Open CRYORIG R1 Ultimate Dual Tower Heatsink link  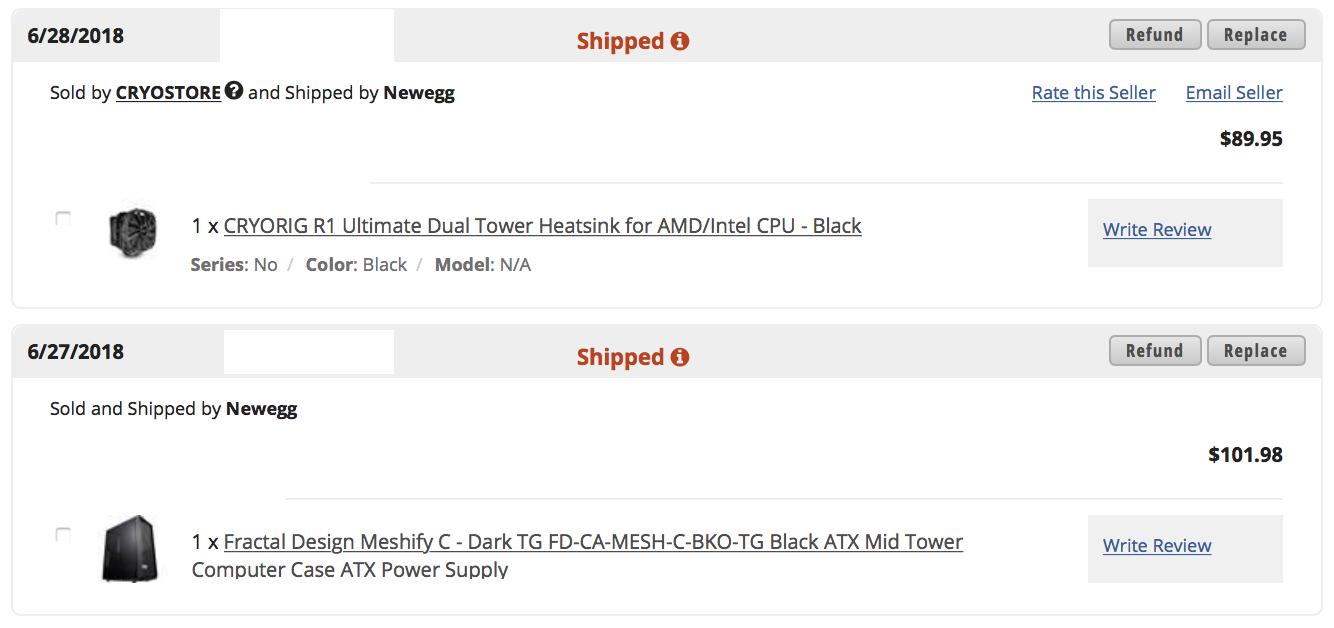[542, 226]
